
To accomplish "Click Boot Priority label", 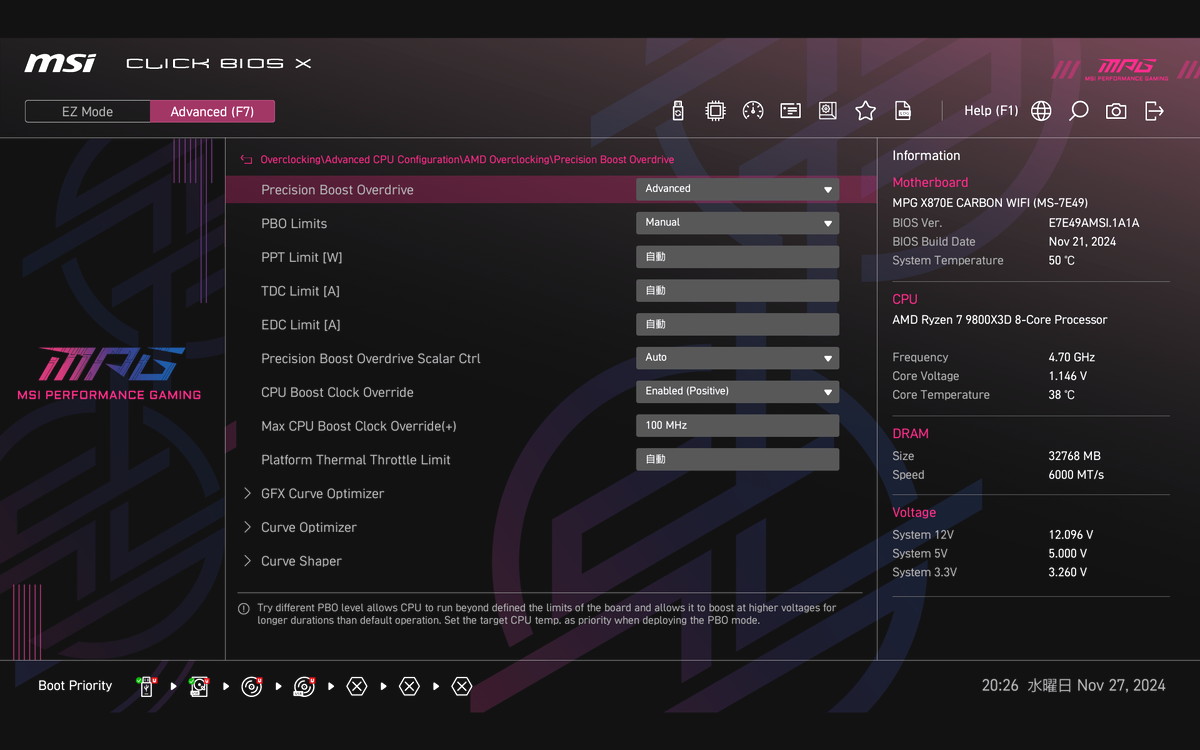I will (75, 686).
